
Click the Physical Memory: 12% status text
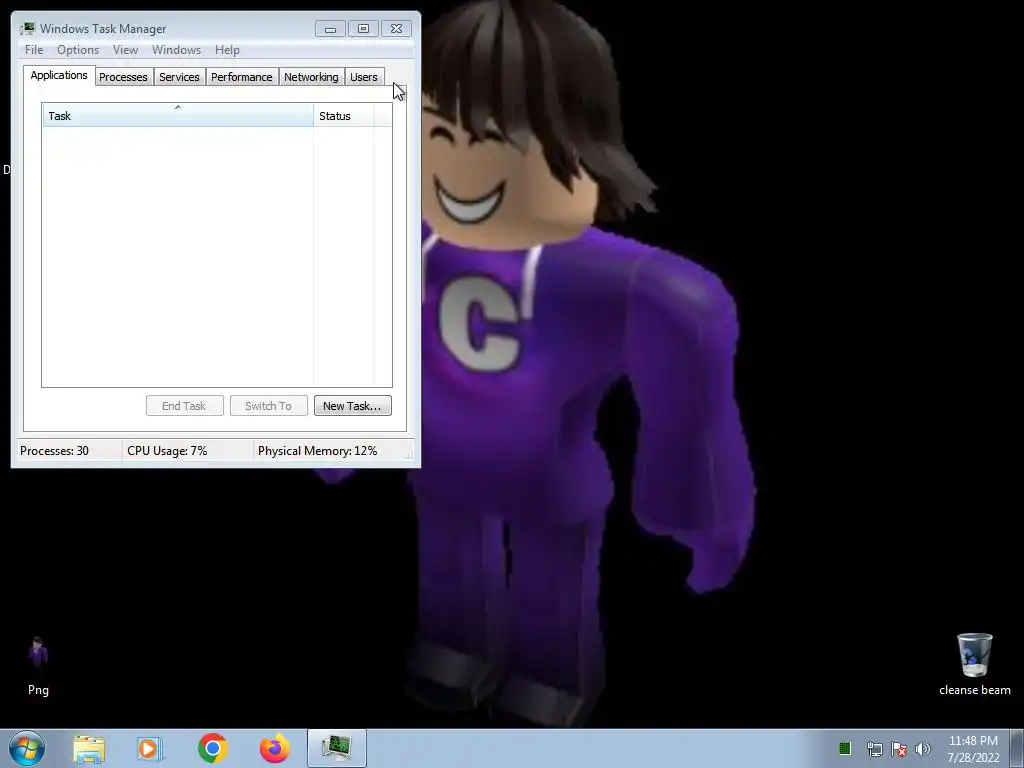(317, 451)
